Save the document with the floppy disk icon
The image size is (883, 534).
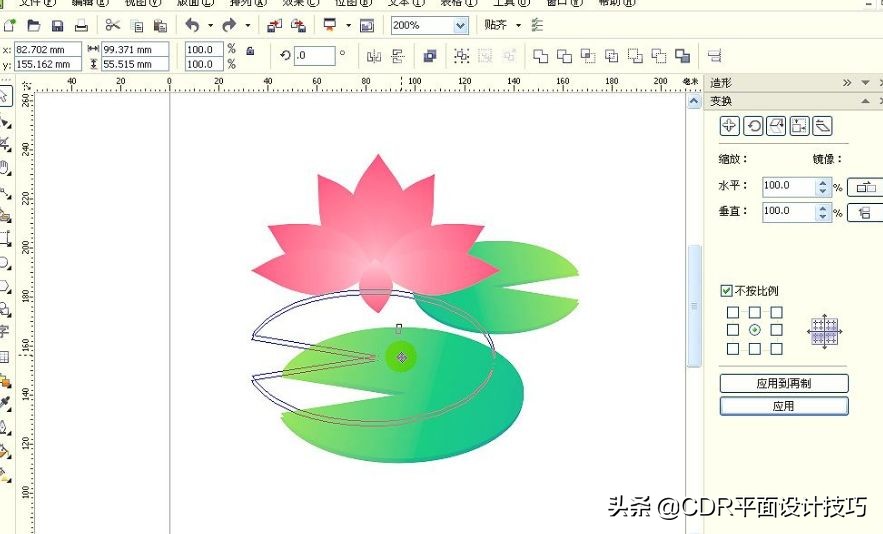click(57, 25)
